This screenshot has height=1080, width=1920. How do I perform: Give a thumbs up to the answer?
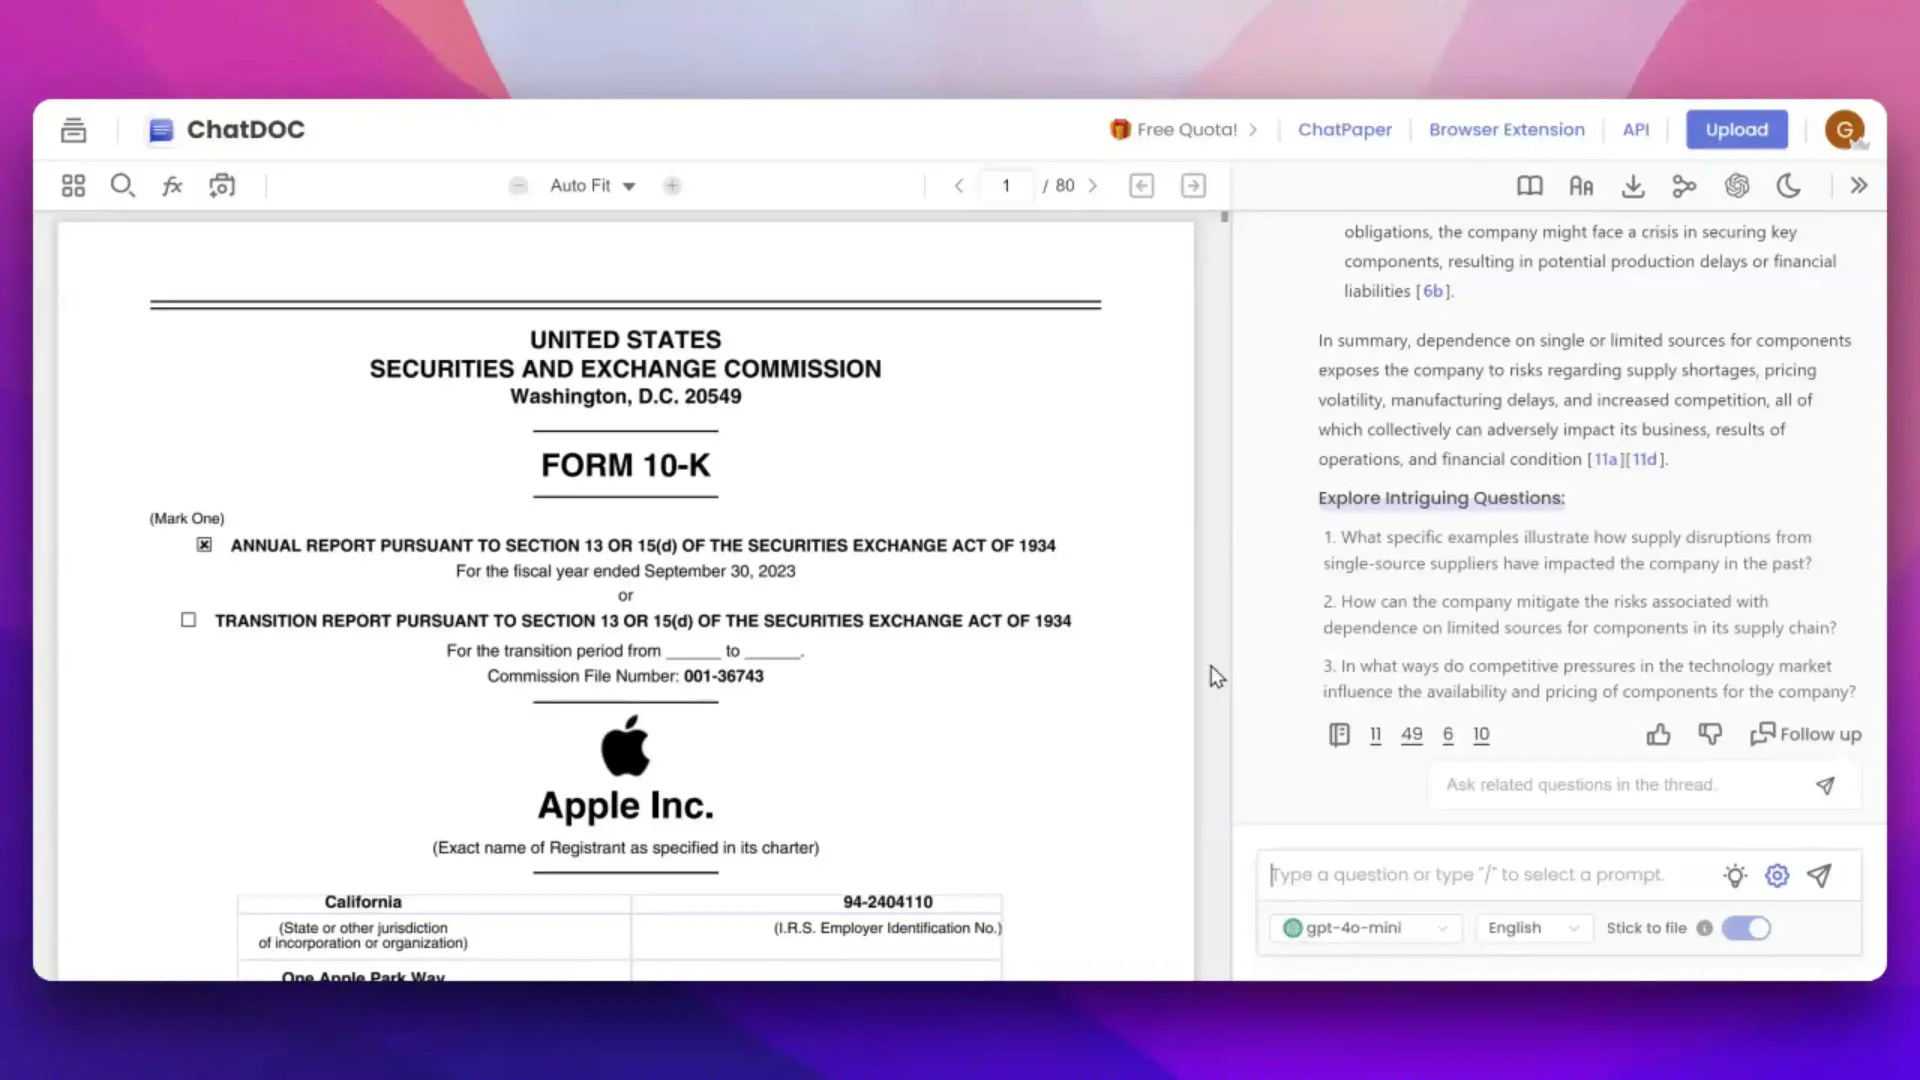[x=1658, y=734]
